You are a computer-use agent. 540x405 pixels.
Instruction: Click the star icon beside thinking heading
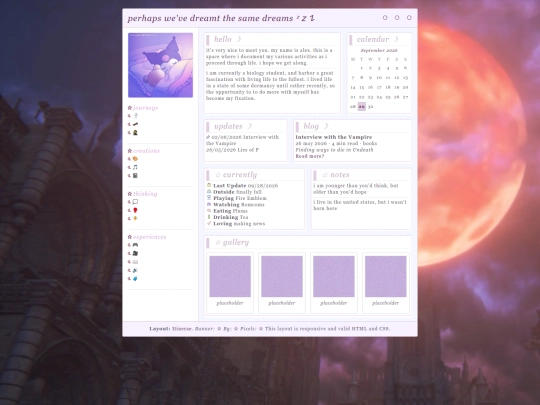click(130, 194)
